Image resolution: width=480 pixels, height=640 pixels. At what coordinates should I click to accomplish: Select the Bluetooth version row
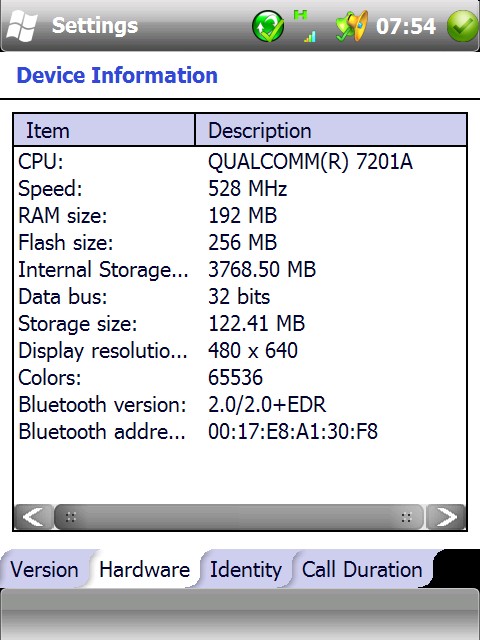click(240, 404)
